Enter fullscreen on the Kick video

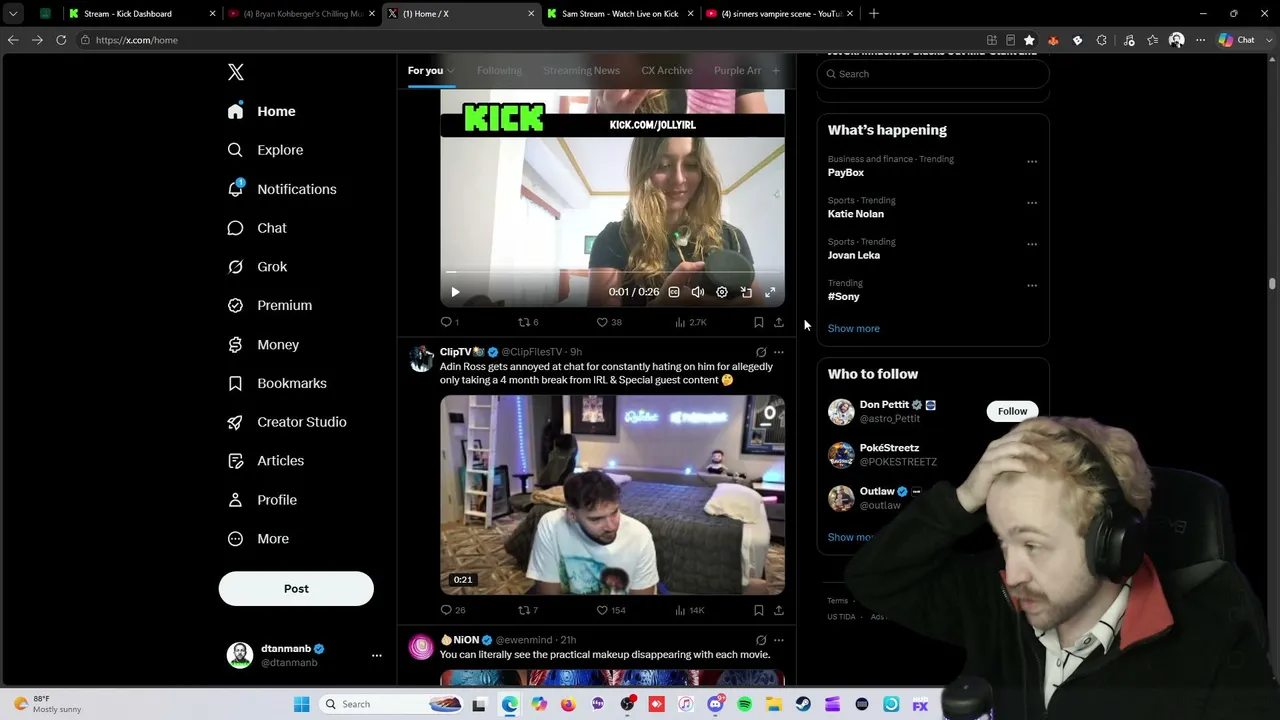pos(770,292)
